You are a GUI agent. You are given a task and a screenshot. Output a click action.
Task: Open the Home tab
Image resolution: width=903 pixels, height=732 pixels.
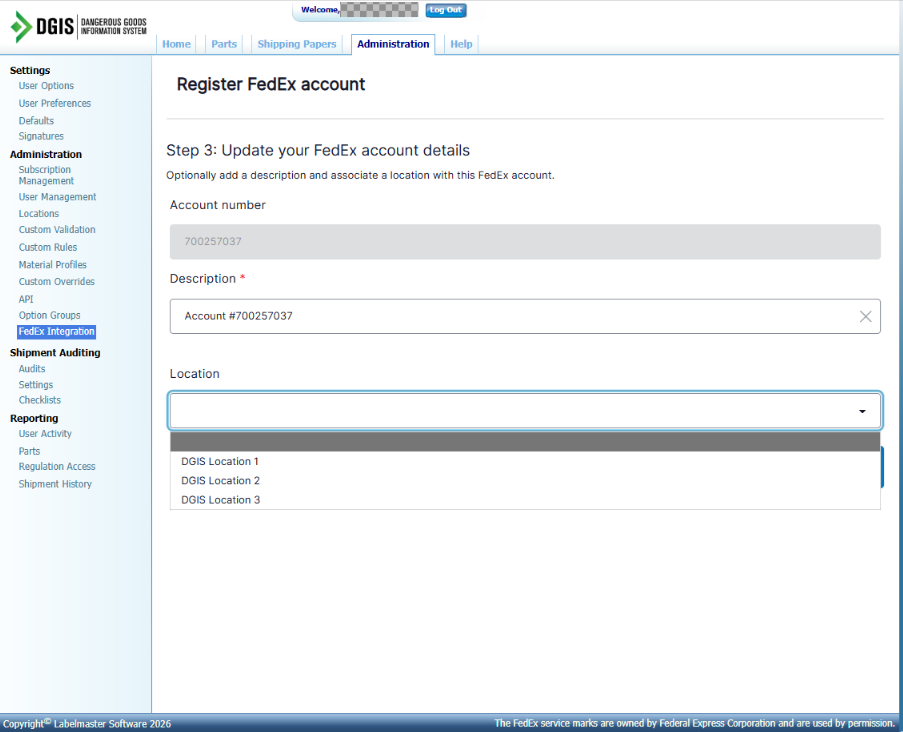click(176, 44)
